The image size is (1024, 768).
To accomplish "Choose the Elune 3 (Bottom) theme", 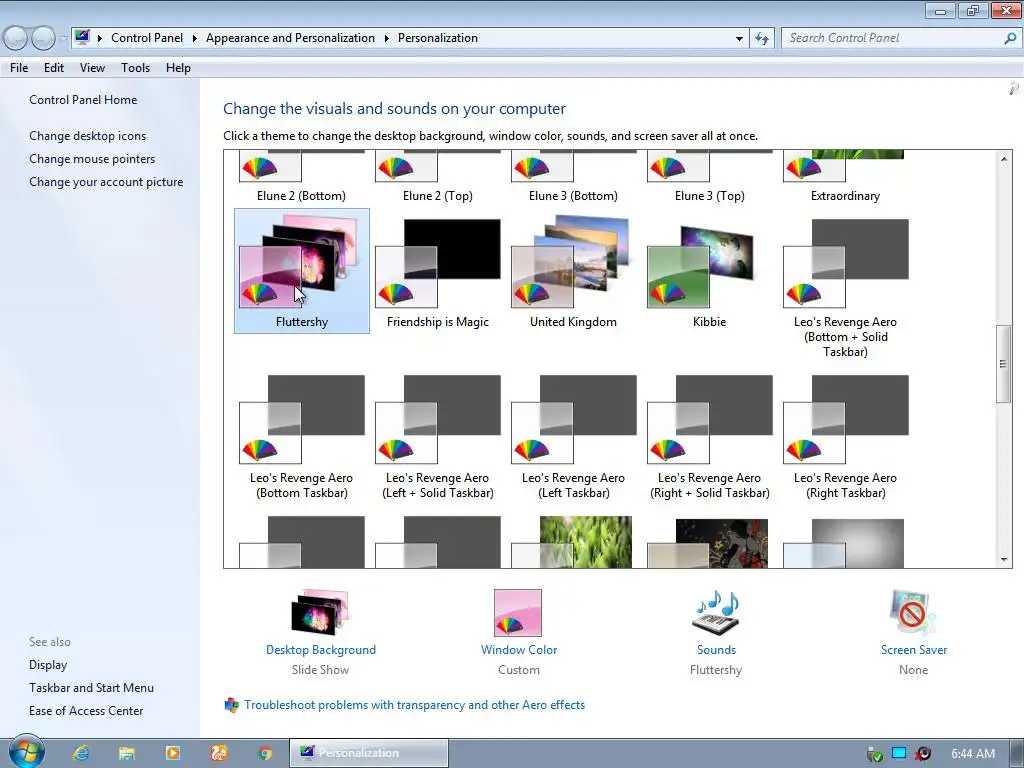I will pyautogui.click(x=573, y=178).
